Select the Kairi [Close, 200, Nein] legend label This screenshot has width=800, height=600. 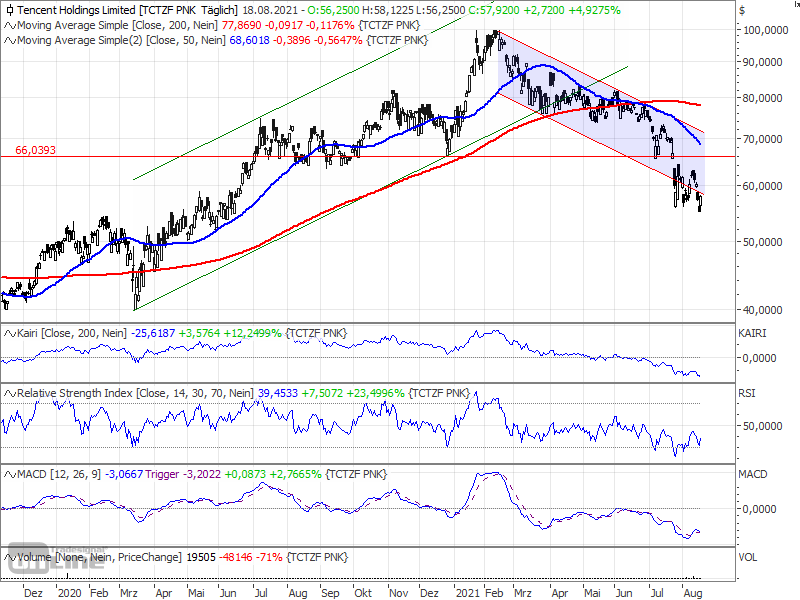click(x=71, y=333)
